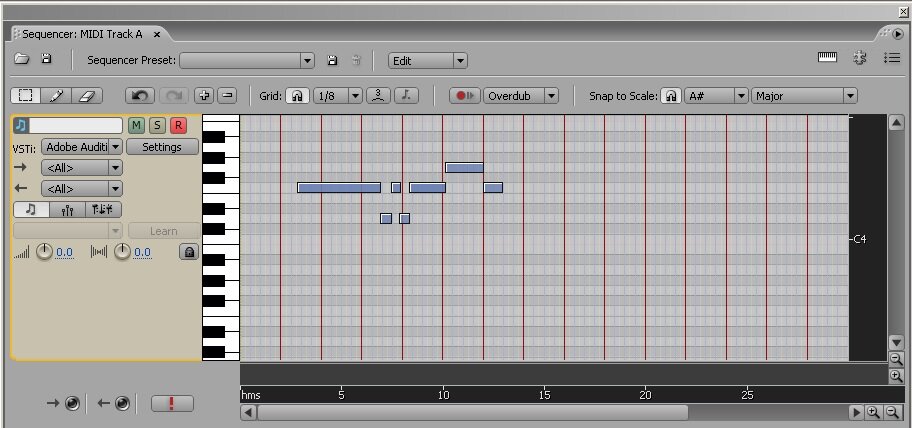The width and height of the screenshot is (912, 428).
Task: Click the vertical scrollbar down arrow
Action: [x=896, y=342]
